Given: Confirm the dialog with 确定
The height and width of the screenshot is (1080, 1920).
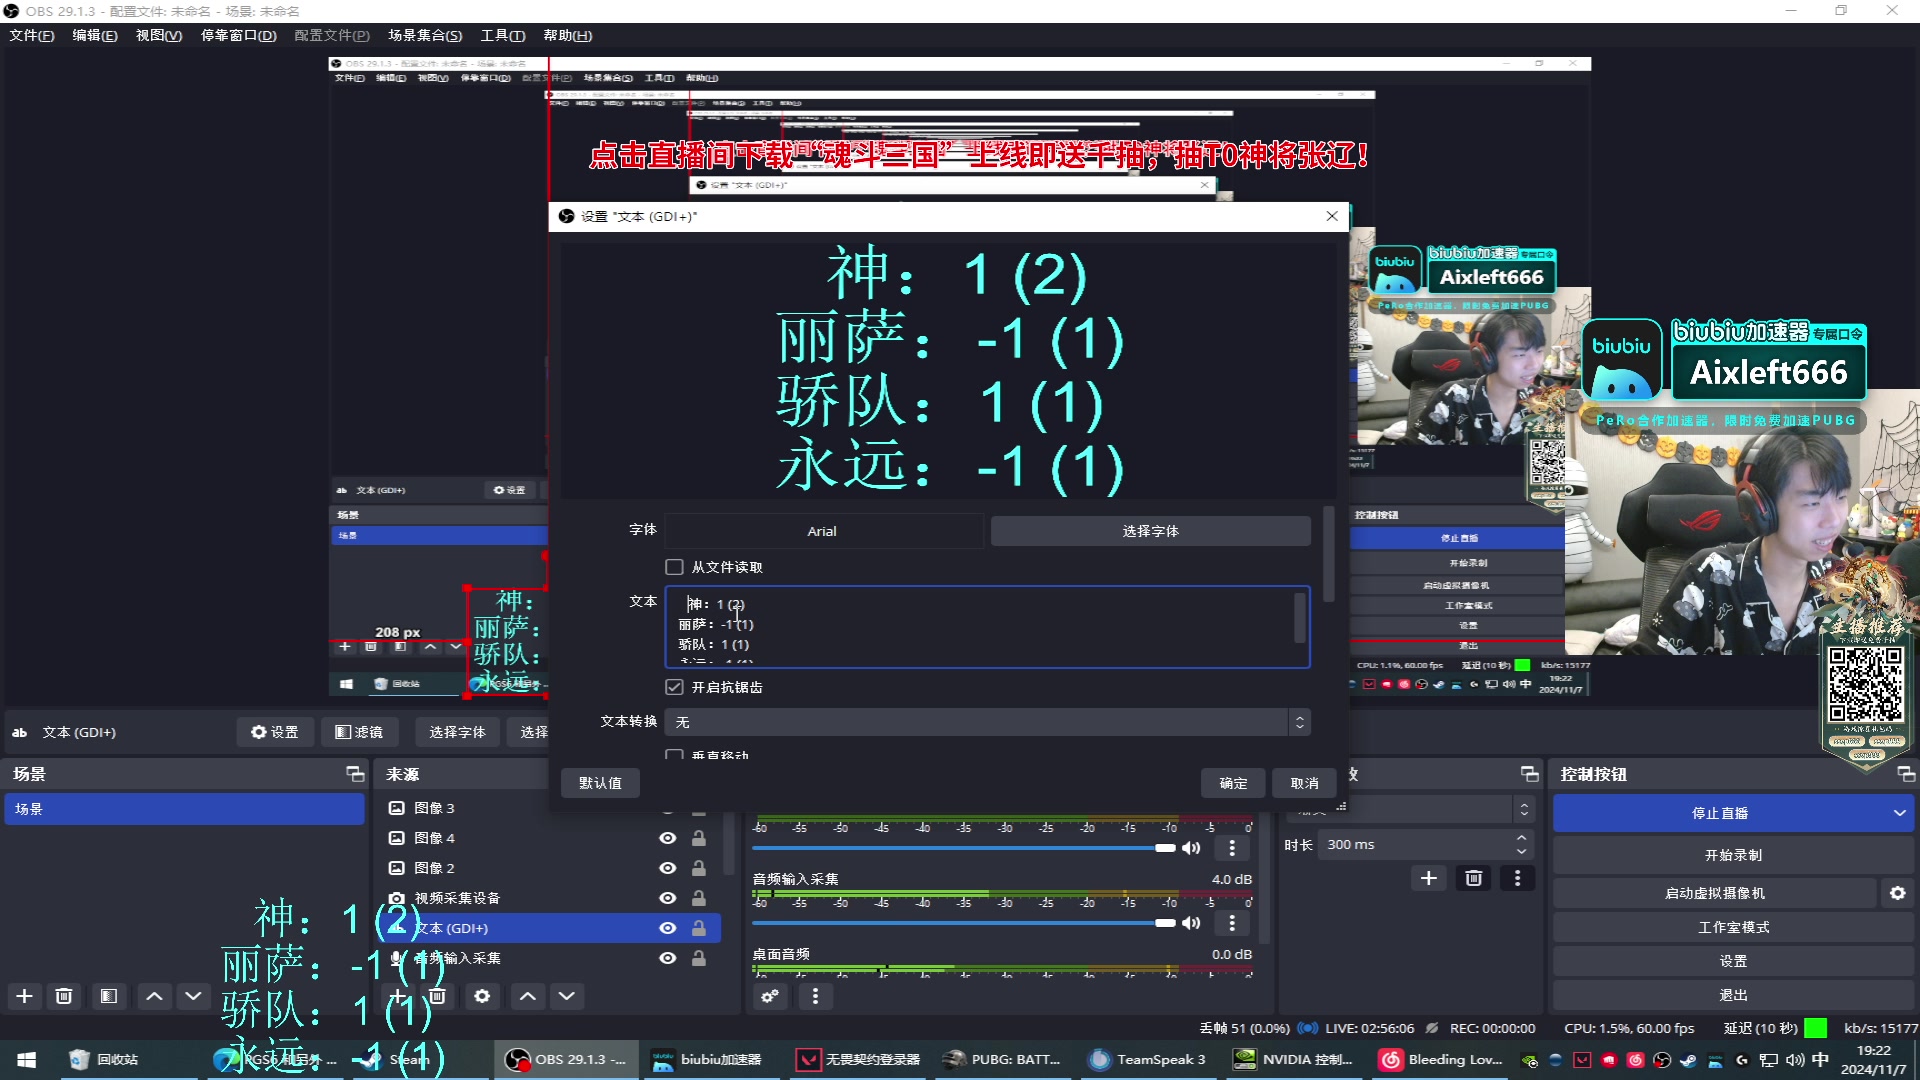Looking at the screenshot, I should point(1233,783).
